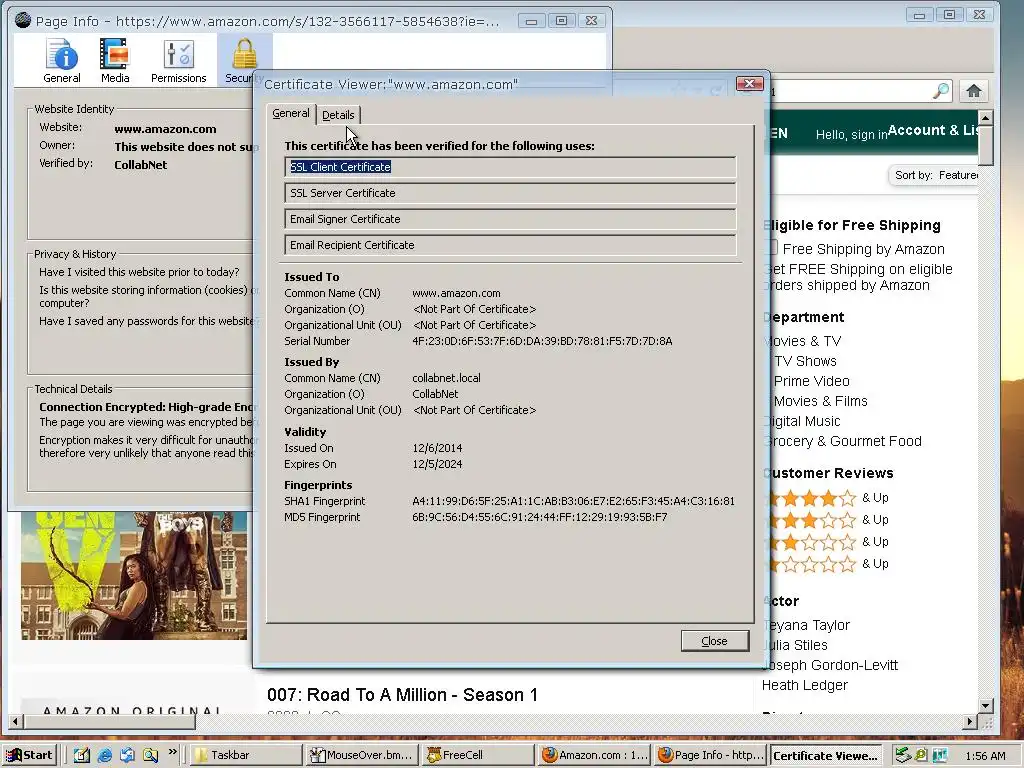
Task: Open the Movies & Films department link
Action: pos(820,401)
